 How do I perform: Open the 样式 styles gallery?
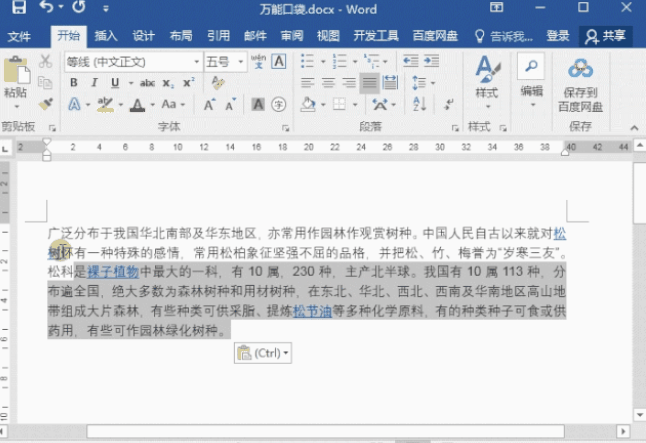pos(487,82)
